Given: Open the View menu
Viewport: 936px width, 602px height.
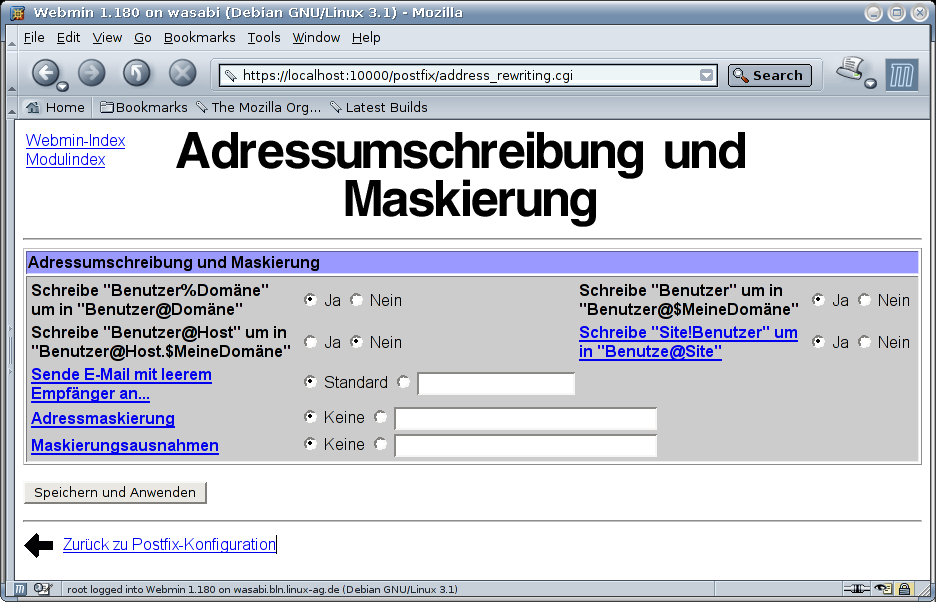Looking at the screenshot, I should pos(107,38).
